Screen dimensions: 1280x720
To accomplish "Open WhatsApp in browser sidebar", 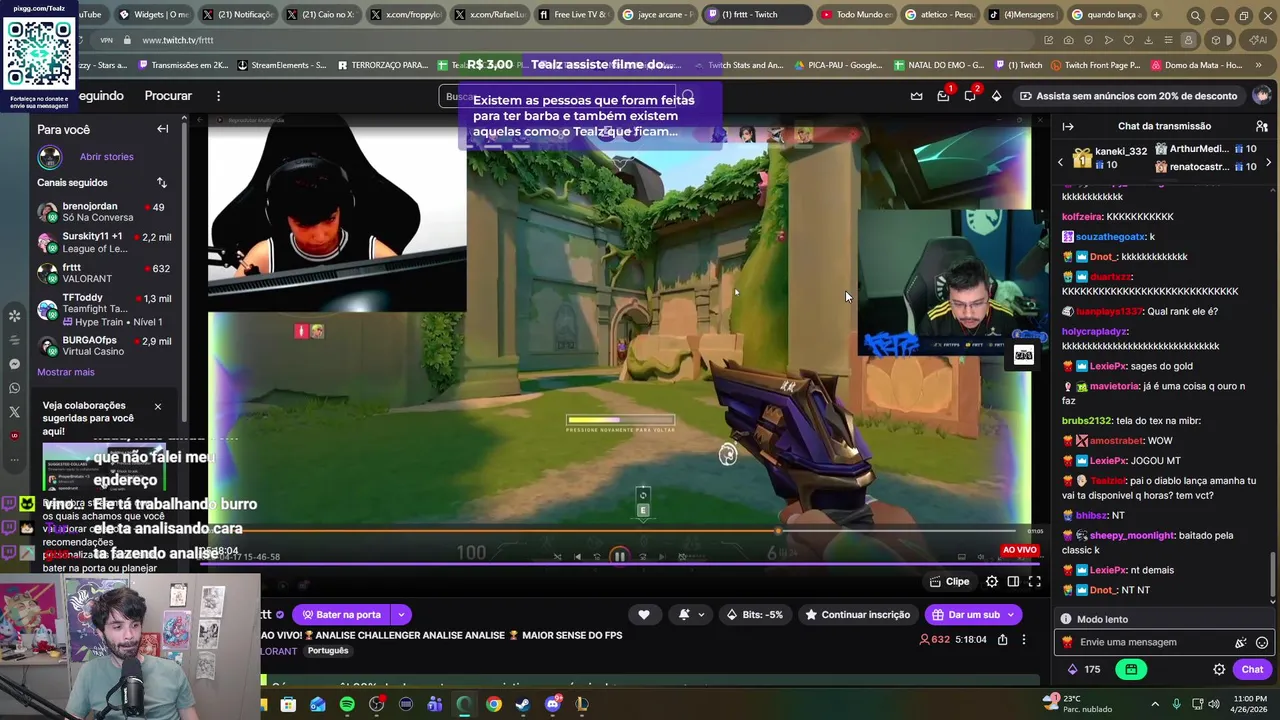I will (x=14, y=388).
